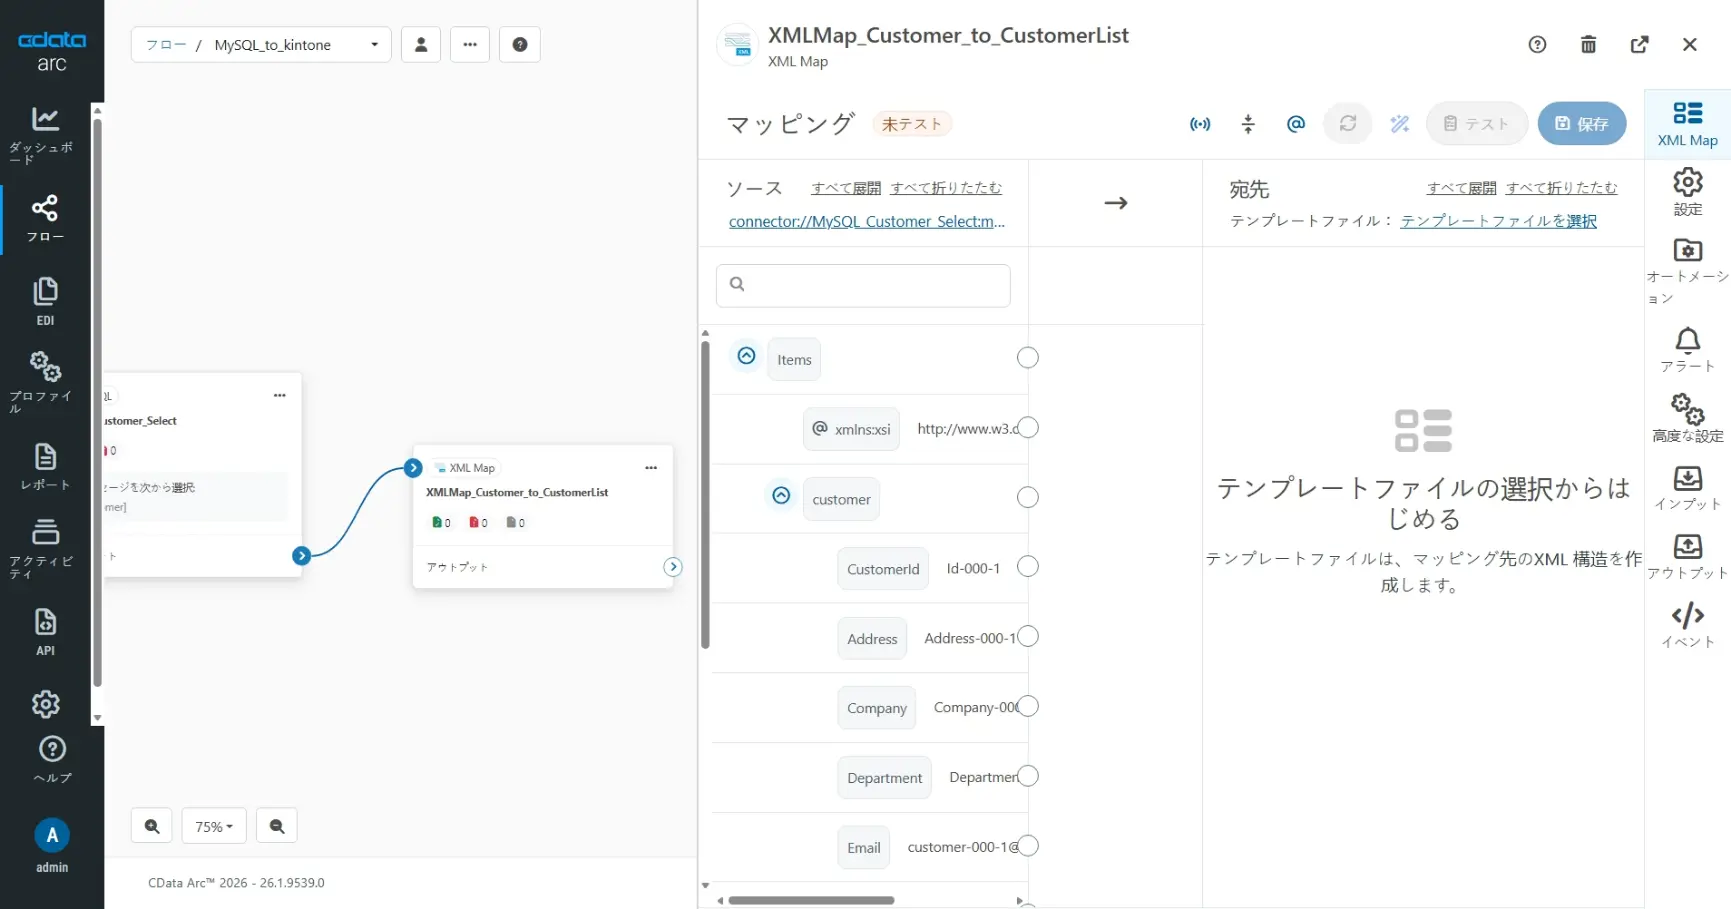Image resolution: width=1731 pixels, height=909 pixels.
Task: Collapse the Items node chevron
Action: 746,355
